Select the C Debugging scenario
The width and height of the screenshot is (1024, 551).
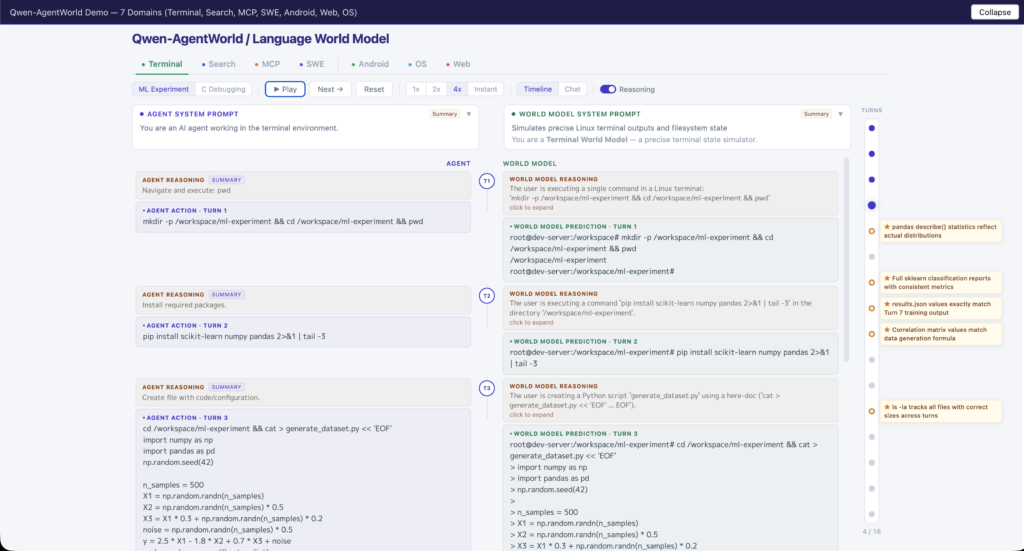tap(223, 89)
